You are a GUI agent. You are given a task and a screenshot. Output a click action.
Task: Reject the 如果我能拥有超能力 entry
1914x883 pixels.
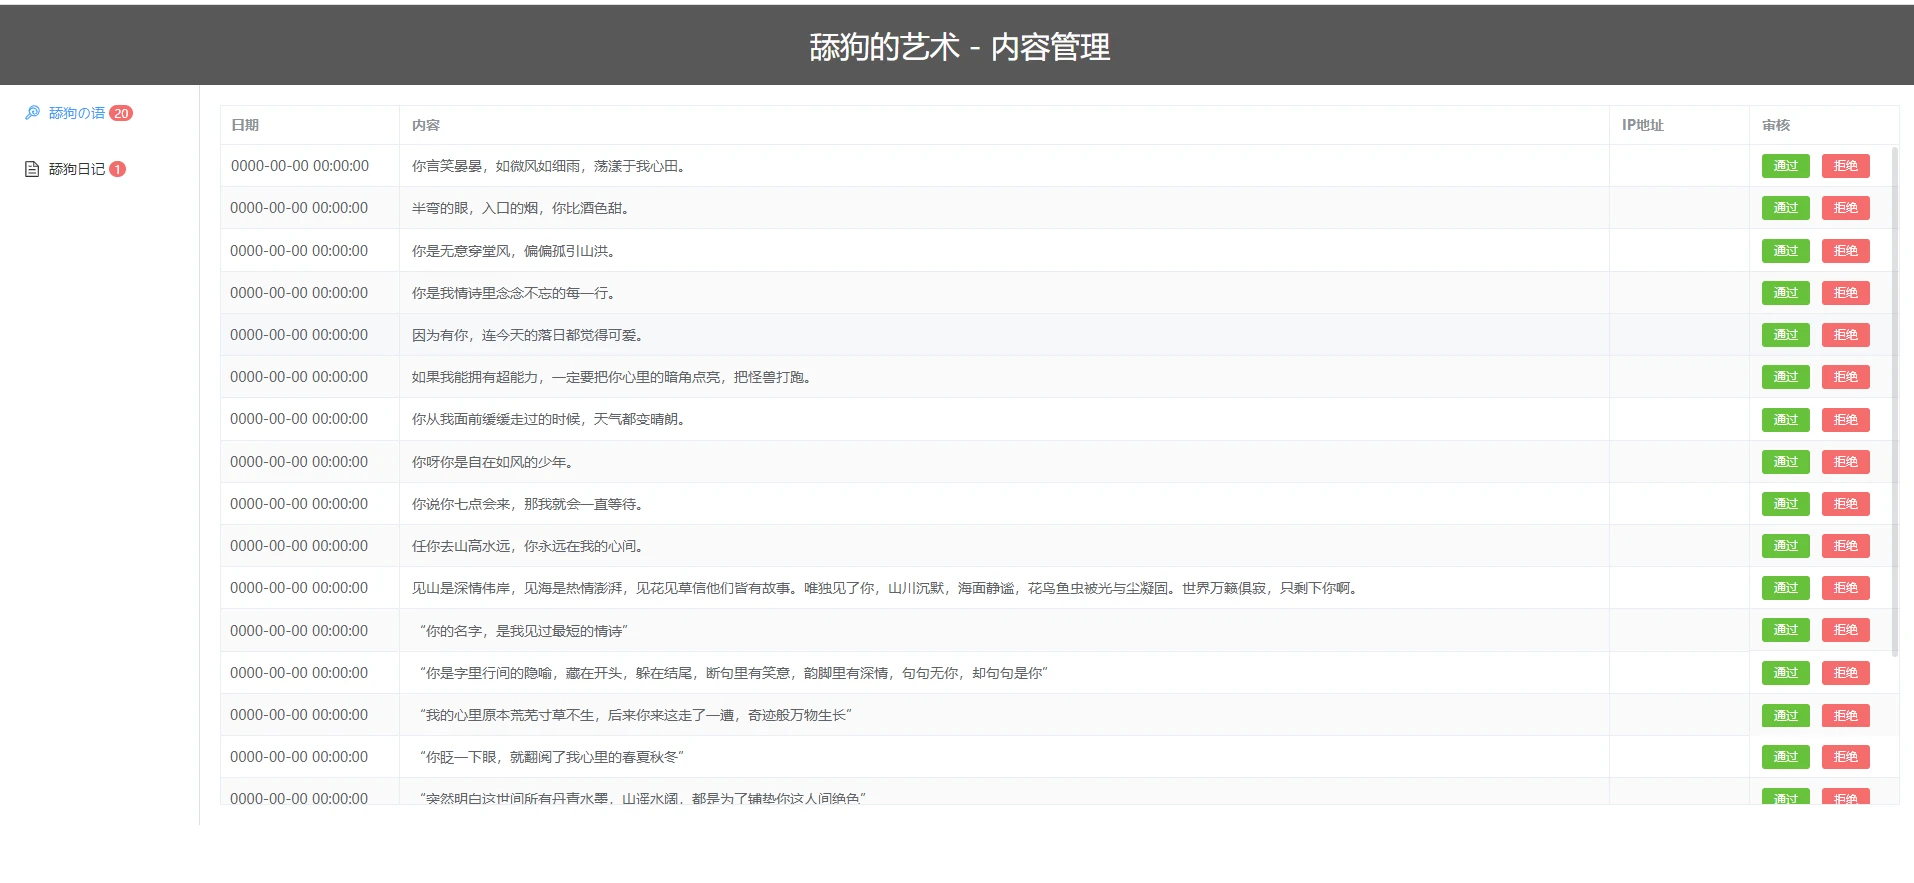pos(1845,377)
